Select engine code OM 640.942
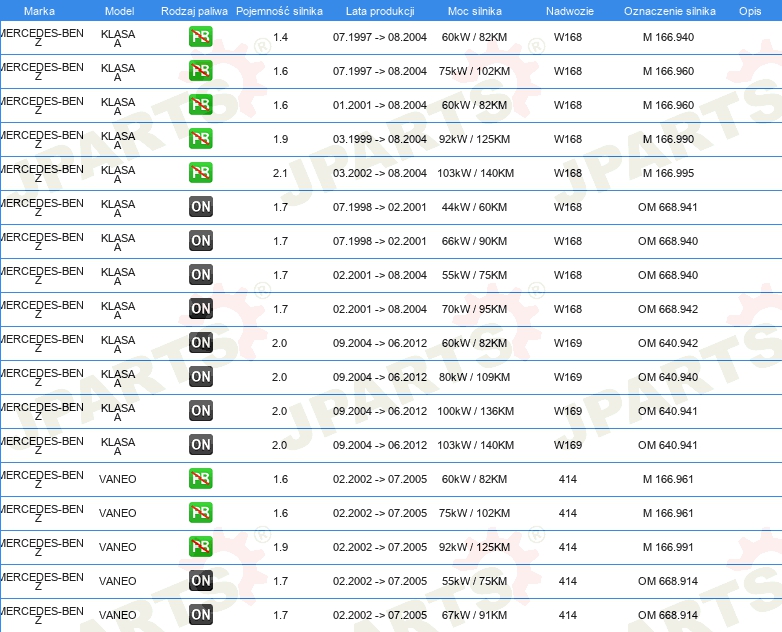Screen dimensions: 782x632 668,343
